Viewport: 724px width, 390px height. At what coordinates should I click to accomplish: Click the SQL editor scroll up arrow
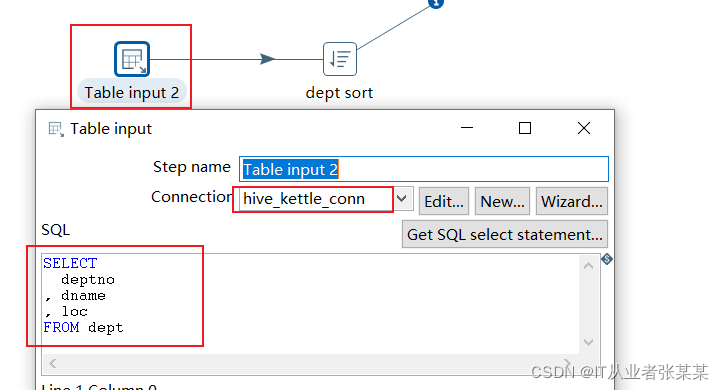[588, 265]
